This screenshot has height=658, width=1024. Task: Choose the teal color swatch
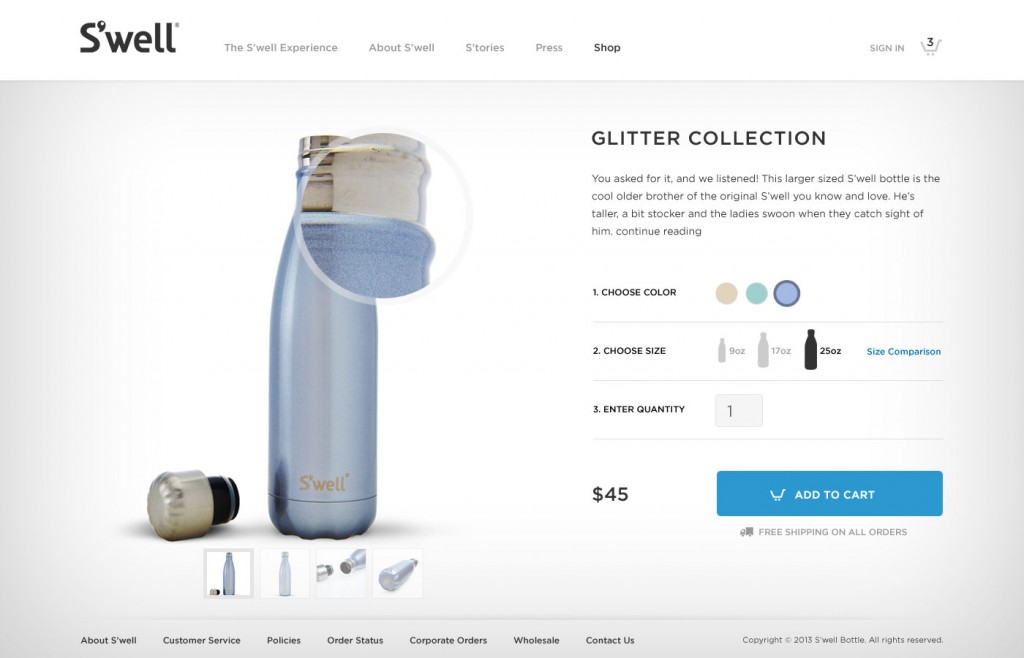click(756, 293)
